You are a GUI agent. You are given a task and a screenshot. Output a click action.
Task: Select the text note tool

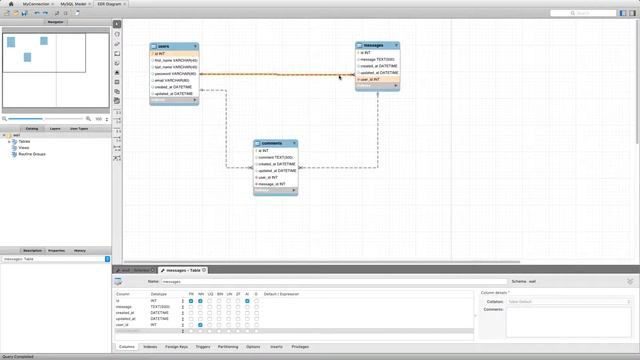[x=117, y=63]
